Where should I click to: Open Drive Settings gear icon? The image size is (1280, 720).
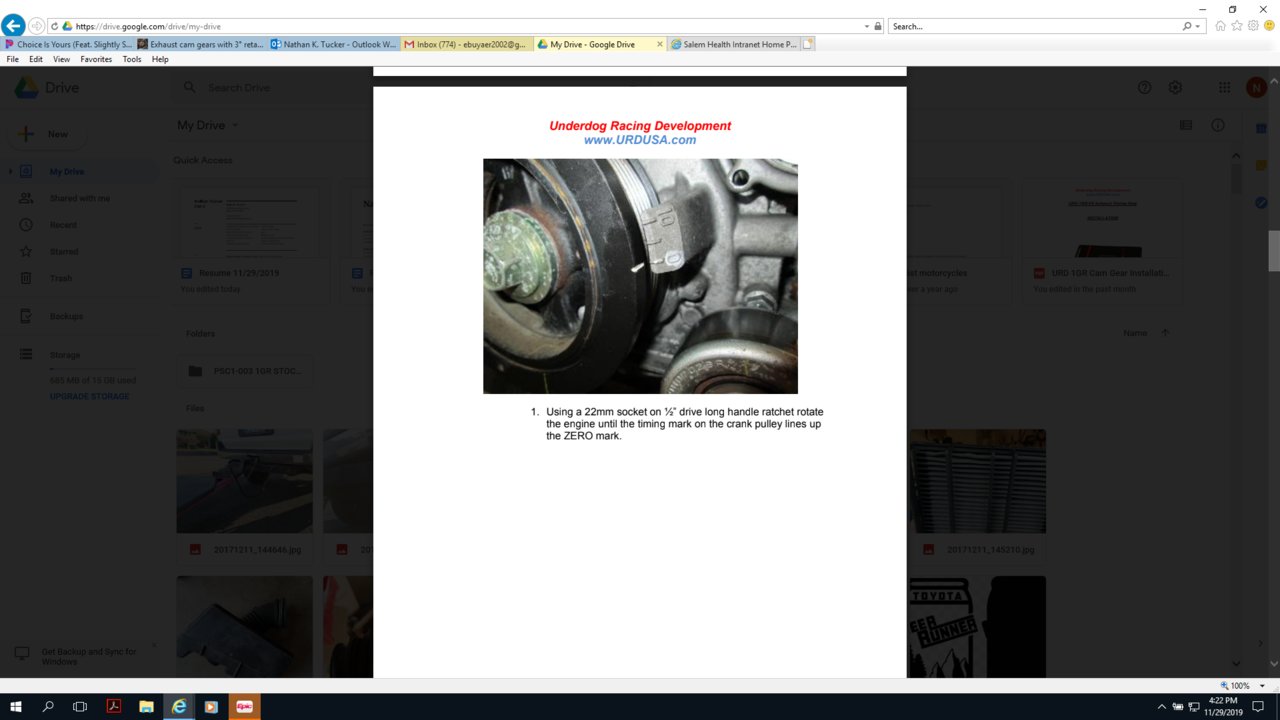tap(1175, 88)
